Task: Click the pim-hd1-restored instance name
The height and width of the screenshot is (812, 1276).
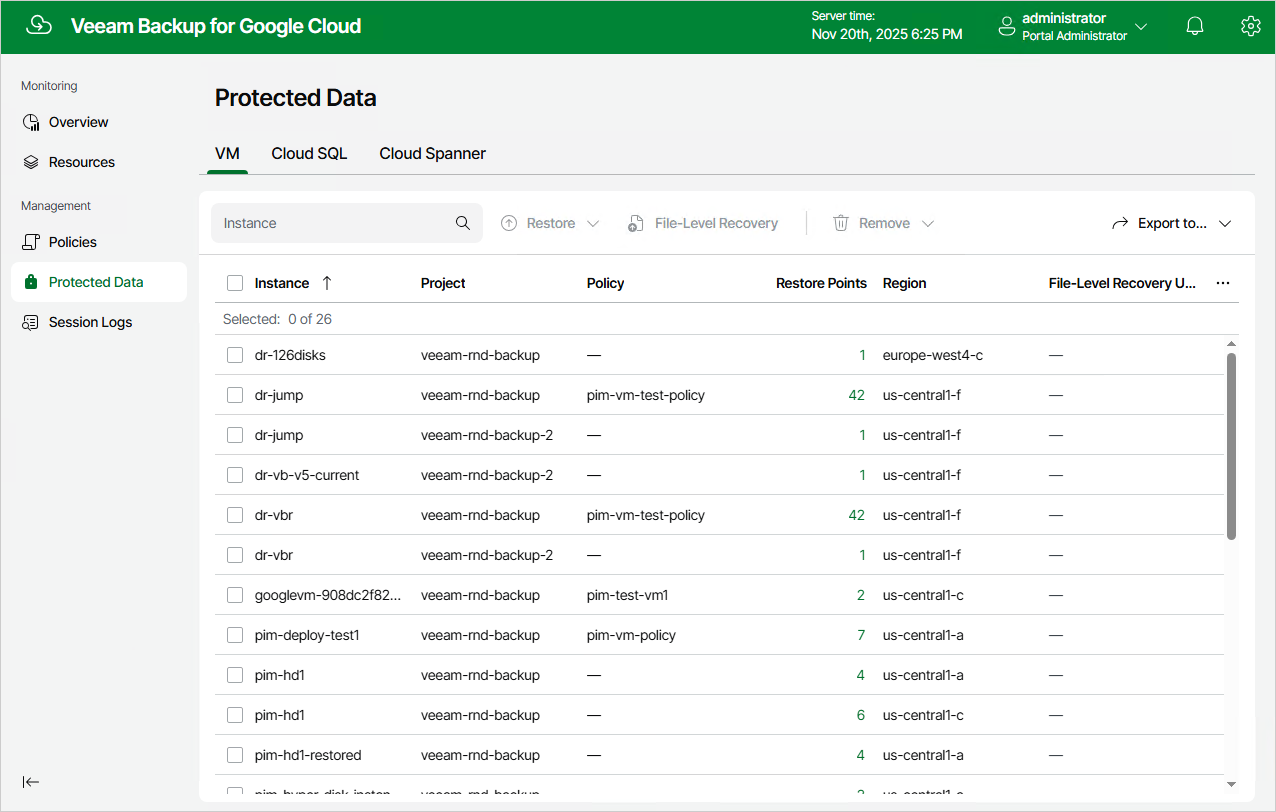Action: click(x=308, y=755)
